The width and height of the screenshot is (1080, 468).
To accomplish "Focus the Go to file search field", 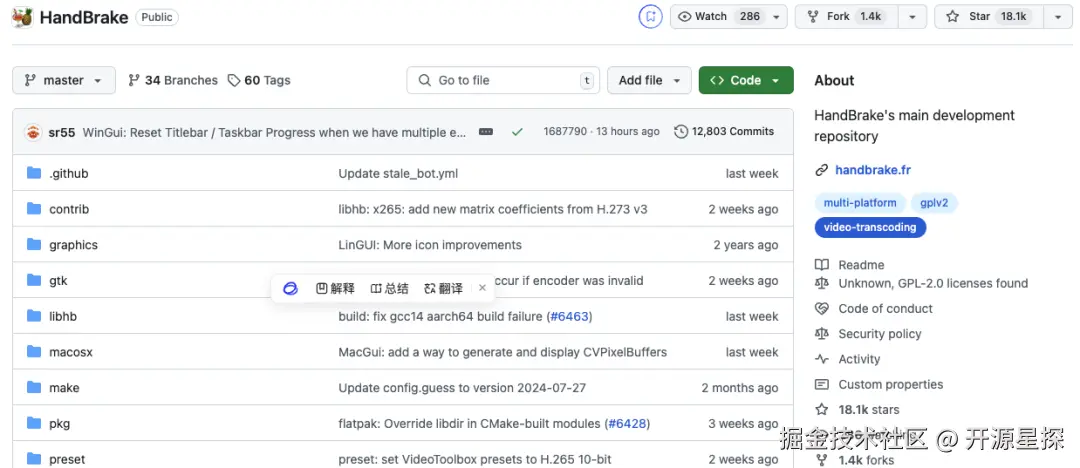I will pos(503,80).
